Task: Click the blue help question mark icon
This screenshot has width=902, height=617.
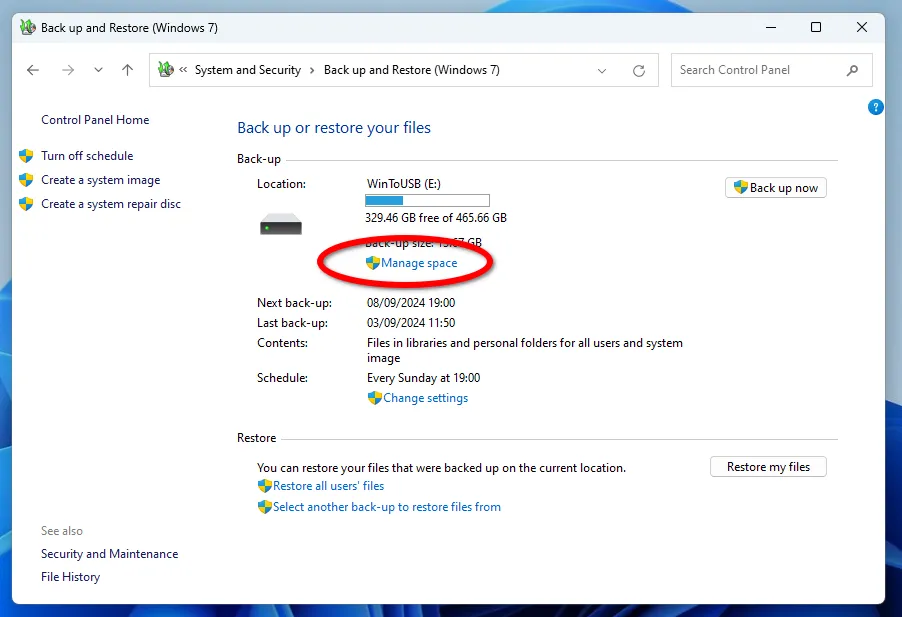Action: click(876, 107)
